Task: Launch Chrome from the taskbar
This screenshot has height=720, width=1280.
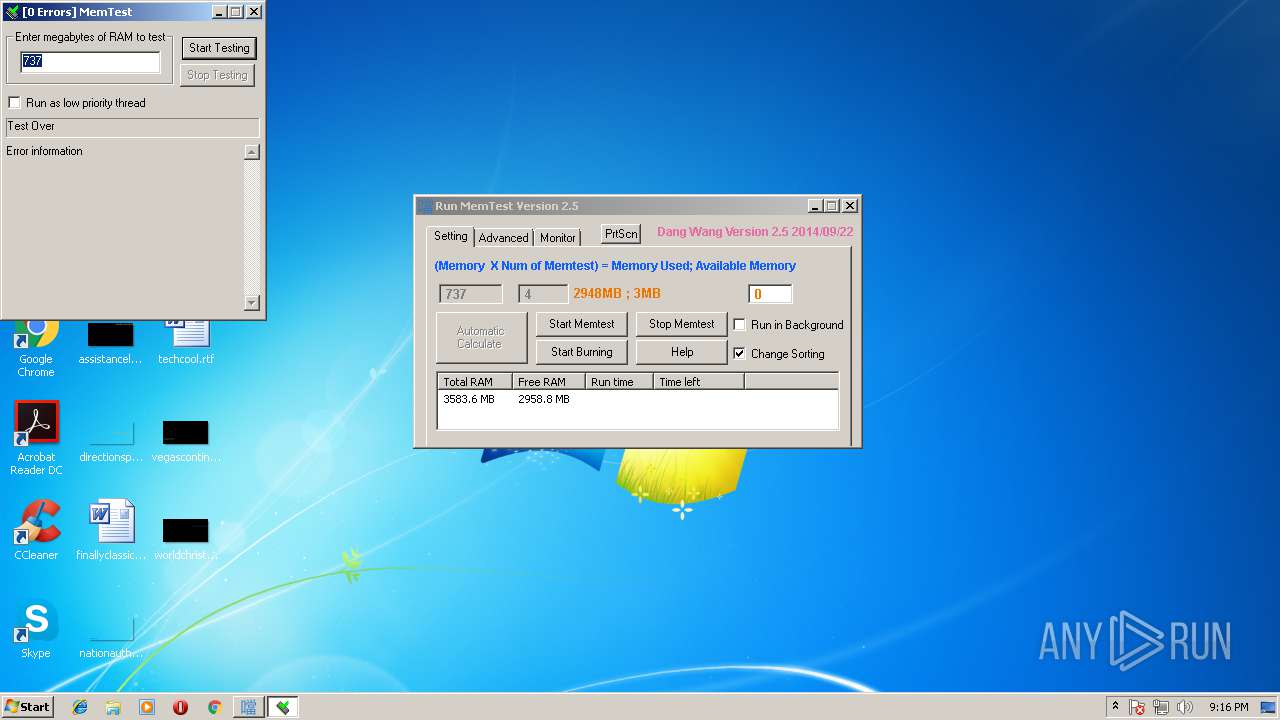Action: pyautogui.click(x=214, y=707)
